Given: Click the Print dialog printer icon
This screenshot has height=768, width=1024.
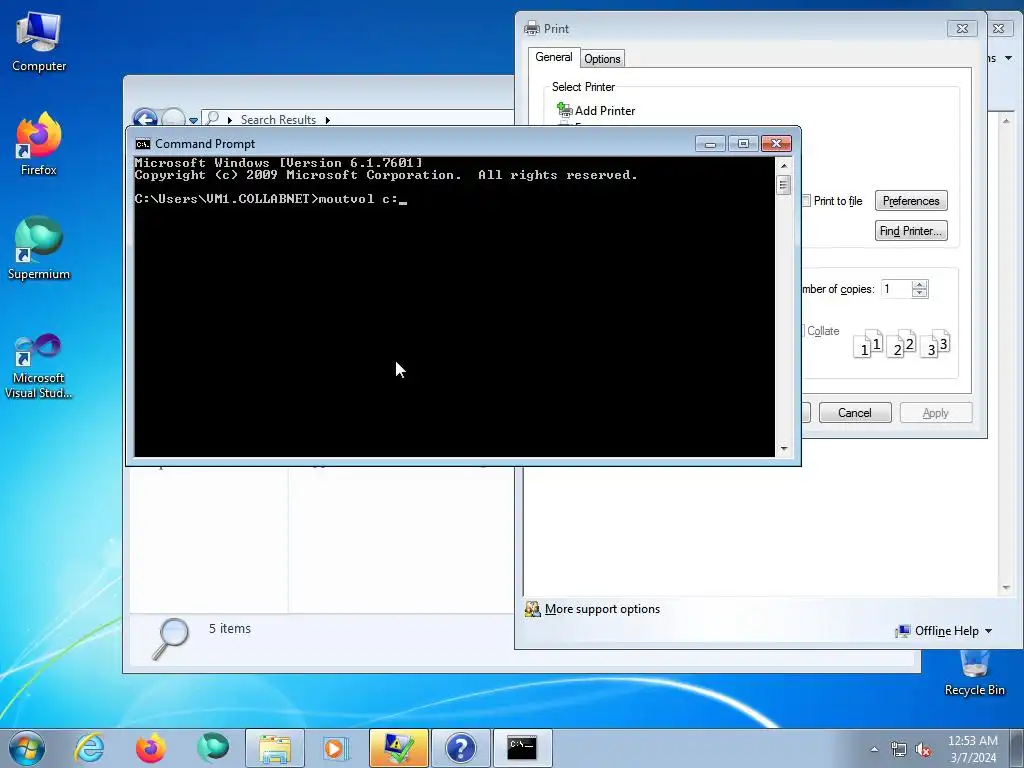Looking at the screenshot, I should coord(532,28).
